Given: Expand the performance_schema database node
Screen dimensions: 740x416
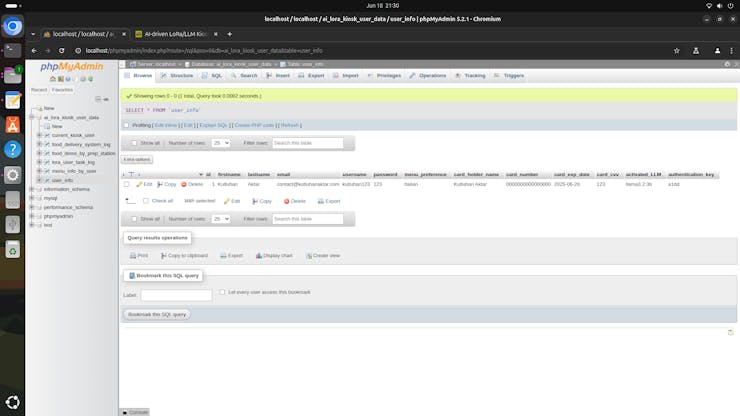Looking at the screenshot, I should point(32,207).
